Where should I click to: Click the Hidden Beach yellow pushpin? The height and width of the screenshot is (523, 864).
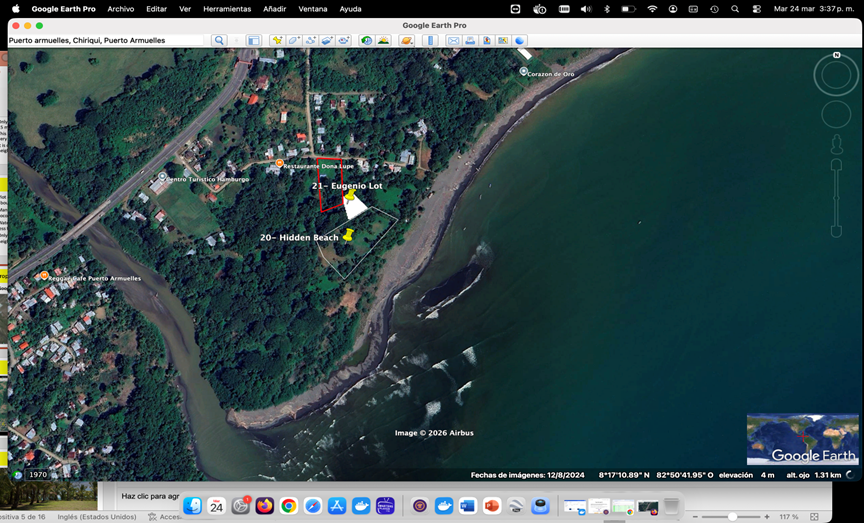[x=348, y=235]
